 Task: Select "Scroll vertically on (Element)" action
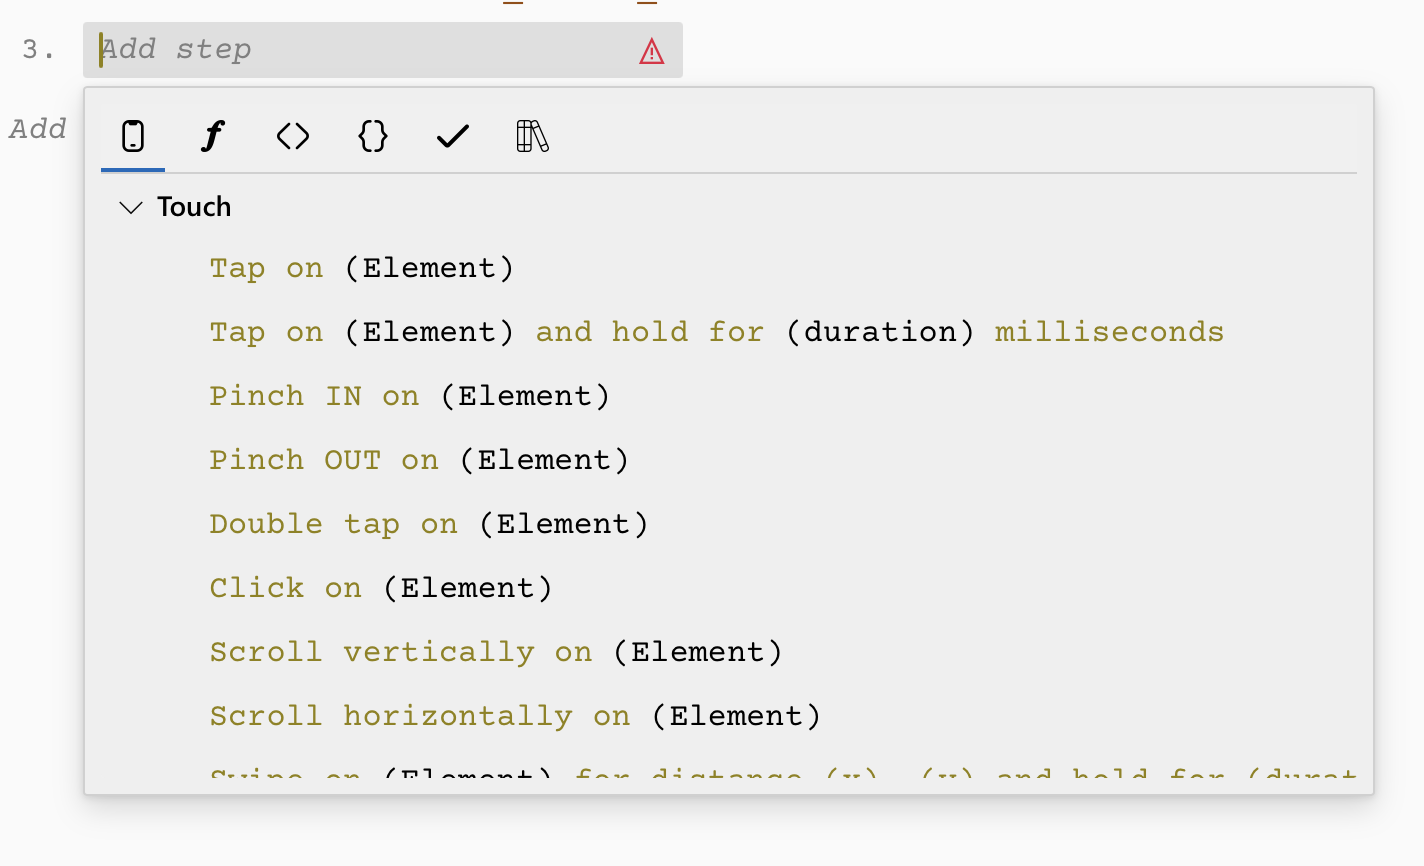point(496,652)
